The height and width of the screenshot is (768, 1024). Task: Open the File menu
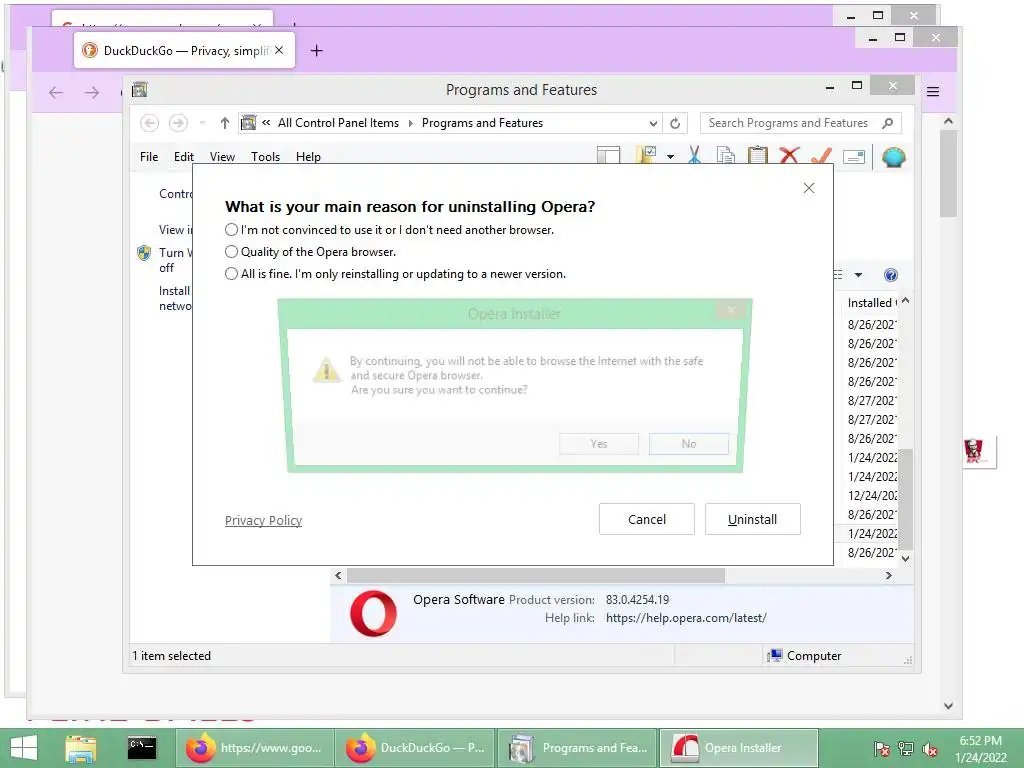[149, 157]
